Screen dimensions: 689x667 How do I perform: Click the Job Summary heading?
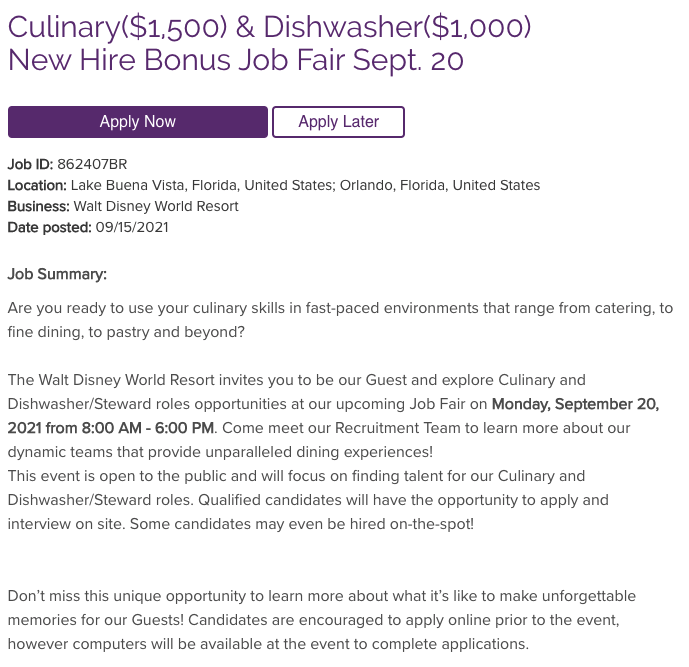57,273
